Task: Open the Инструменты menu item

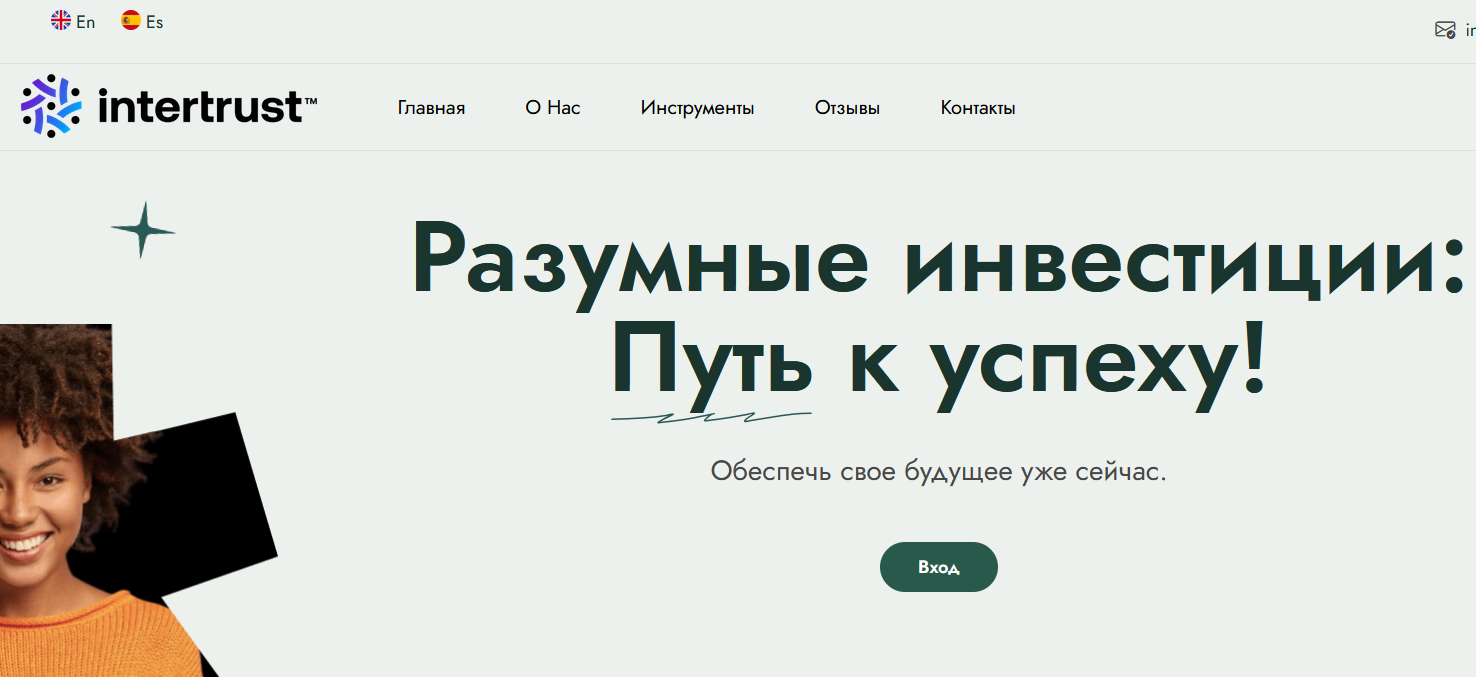Action: tap(697, 108)
